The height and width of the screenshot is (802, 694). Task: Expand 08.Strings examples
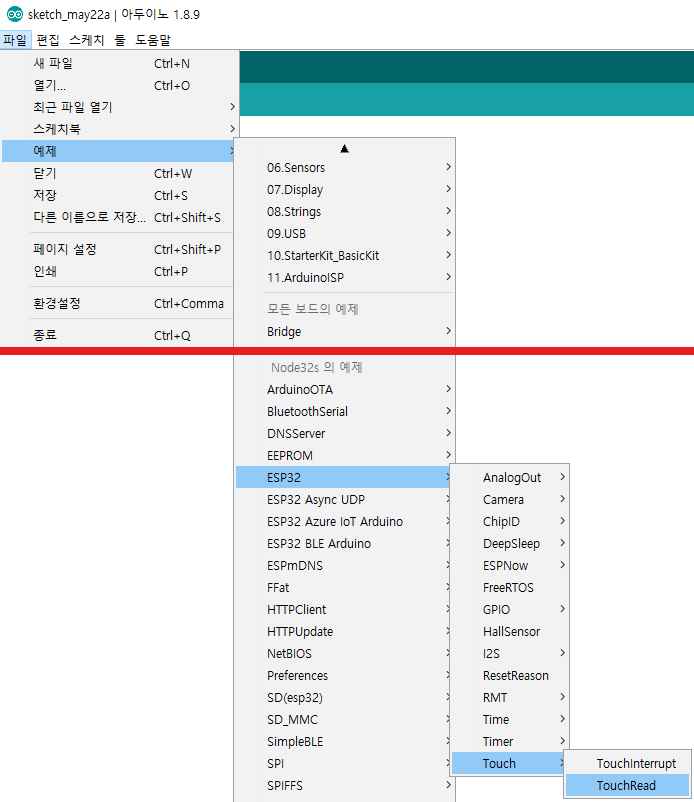tap(345, 212)
